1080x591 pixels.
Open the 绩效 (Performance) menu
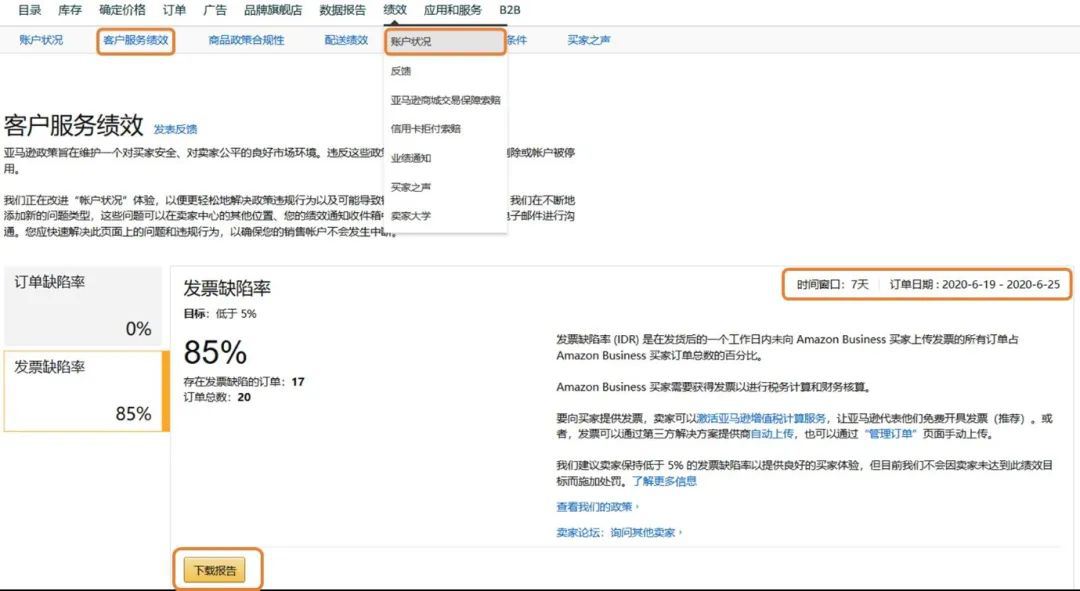[x=394, y=12]
